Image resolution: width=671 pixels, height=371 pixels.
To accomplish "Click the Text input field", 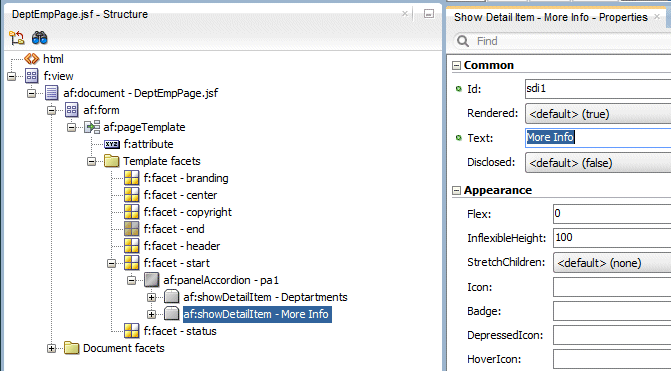I will click(598, 138).
